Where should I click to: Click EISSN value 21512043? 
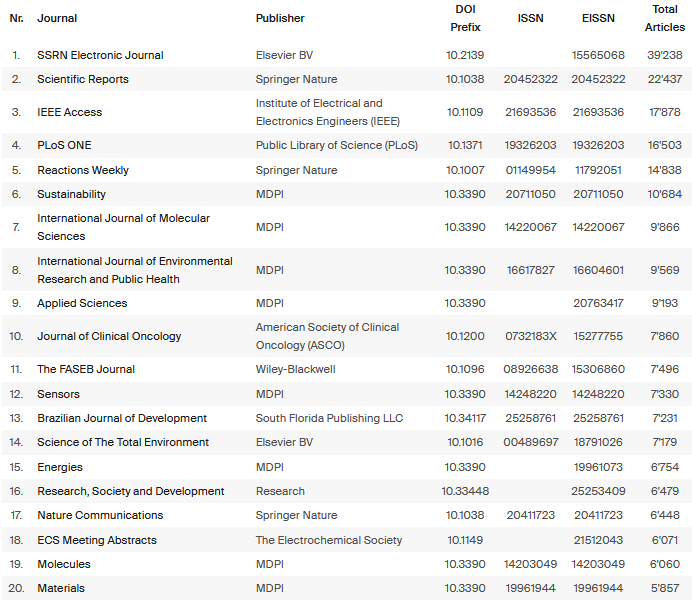[598, 540]
